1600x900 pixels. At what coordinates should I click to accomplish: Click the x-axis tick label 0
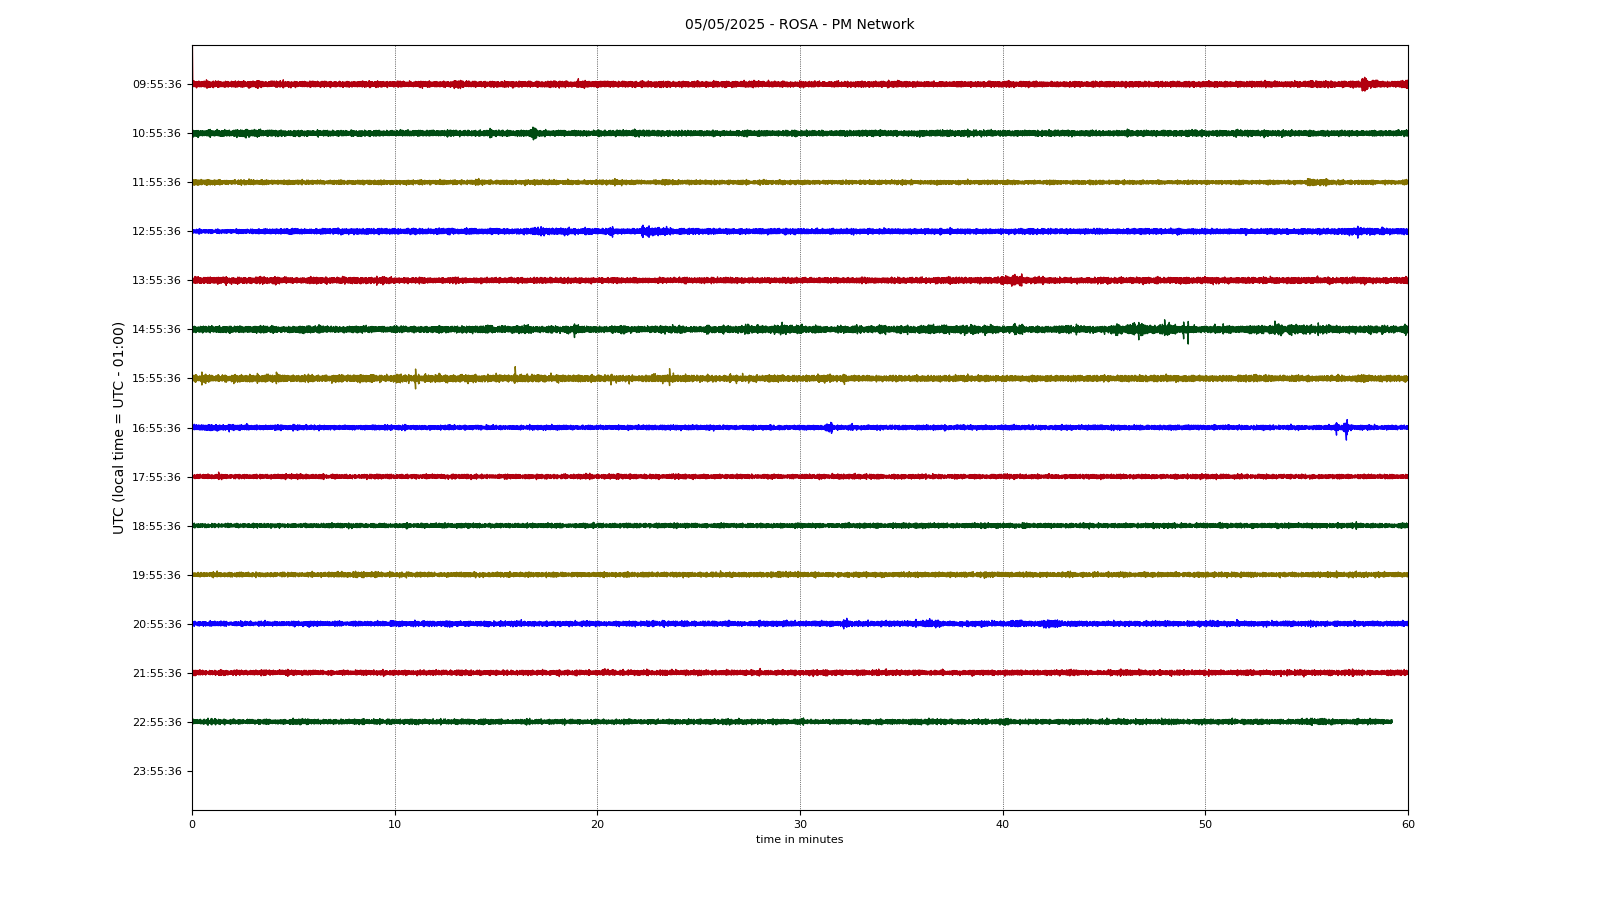click(192, 825)
